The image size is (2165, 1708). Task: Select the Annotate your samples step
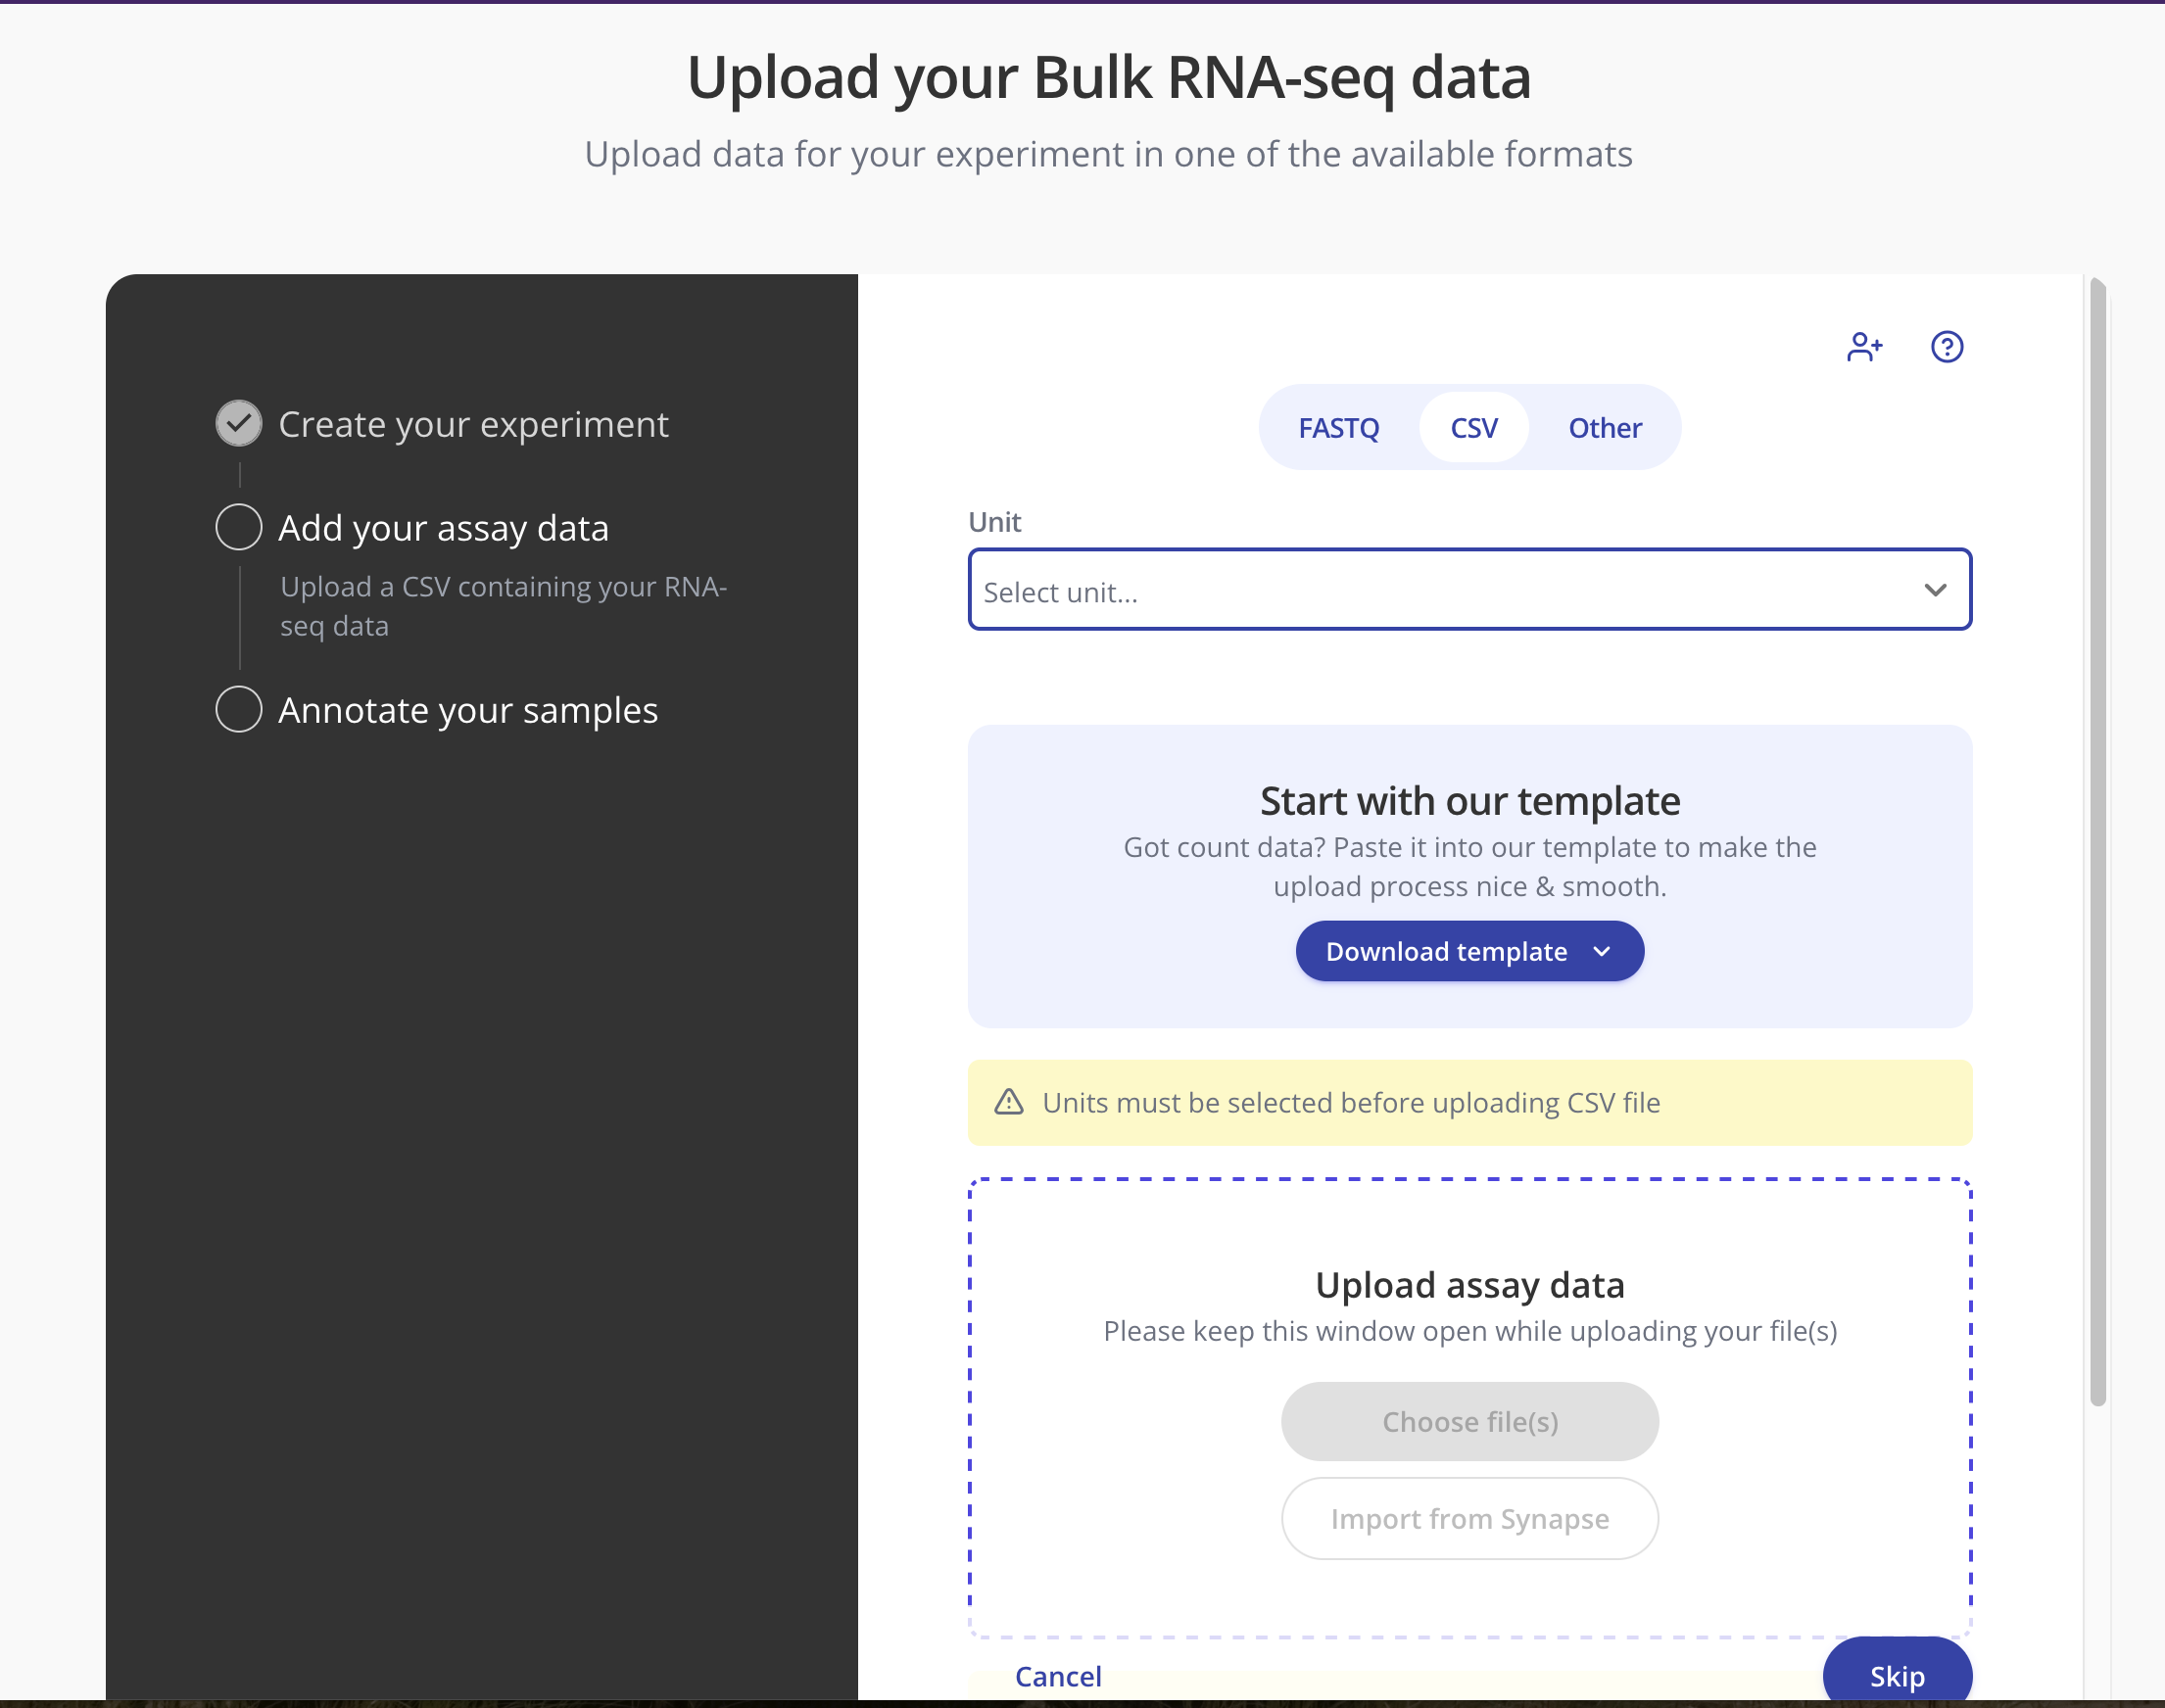467,709
